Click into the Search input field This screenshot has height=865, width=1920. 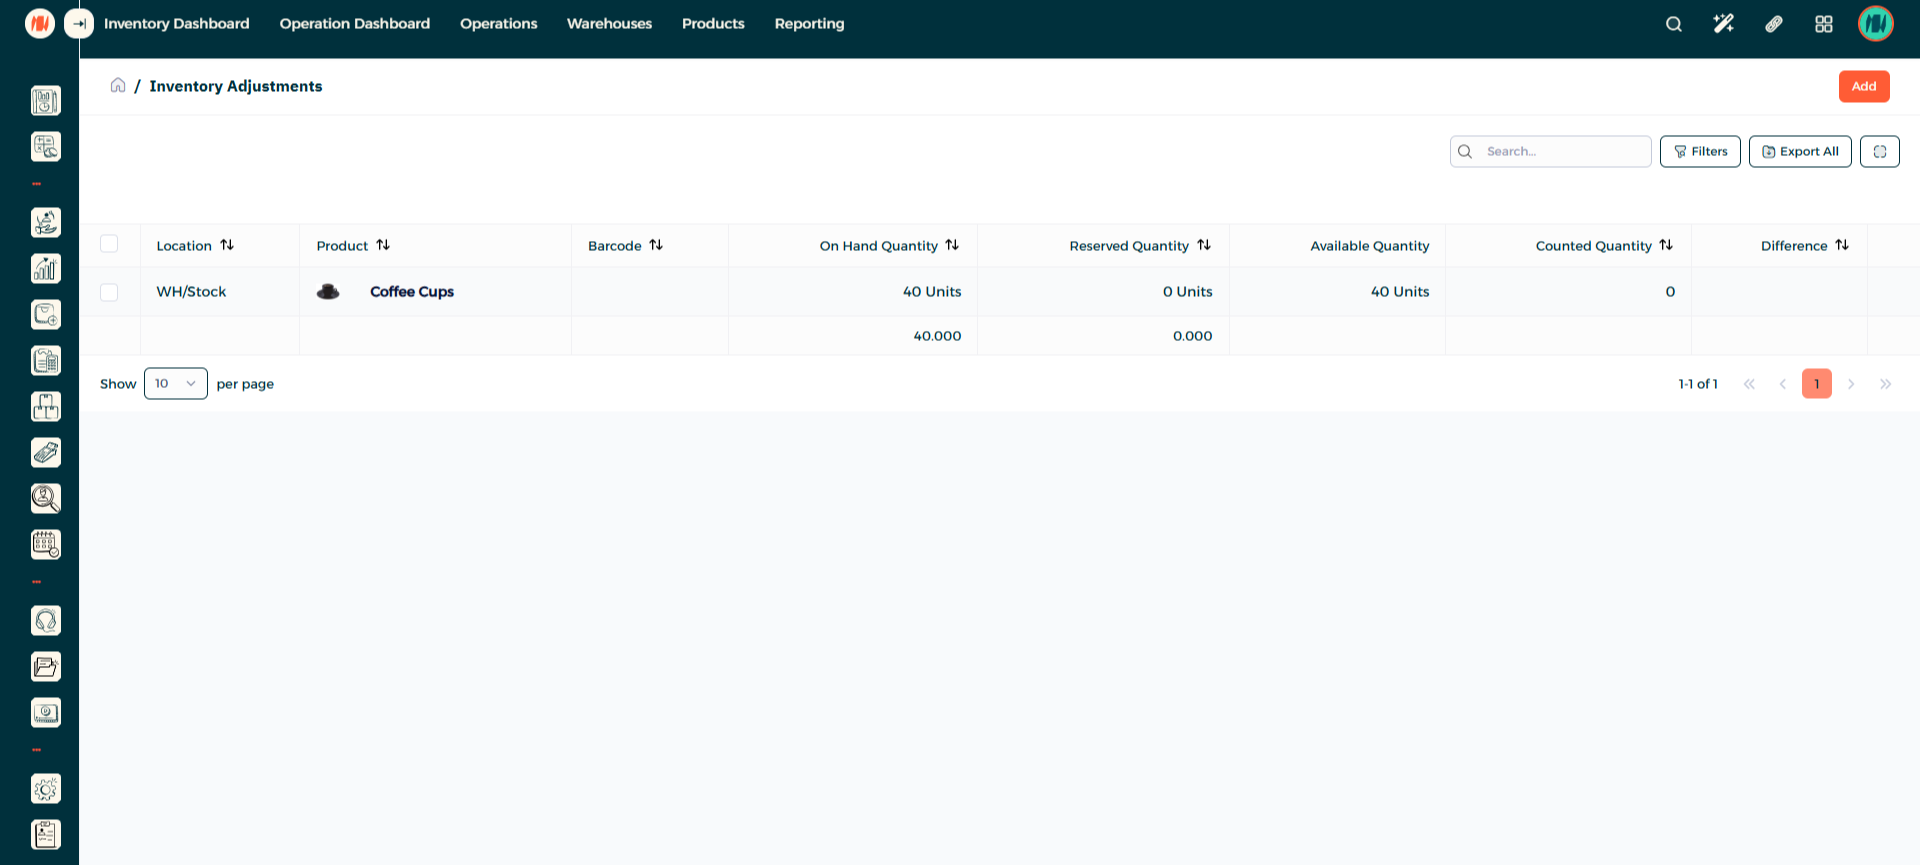click(x=1560, y=152)
